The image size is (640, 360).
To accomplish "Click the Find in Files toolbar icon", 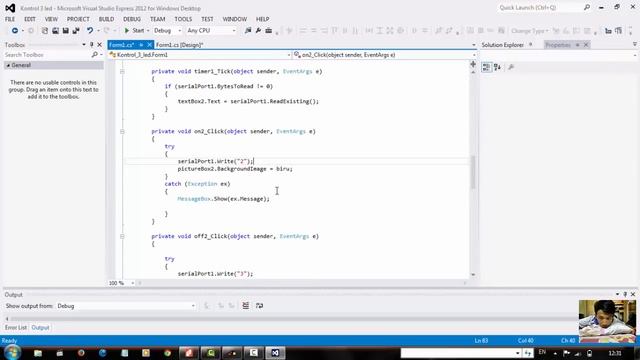I will click(248, 31).
